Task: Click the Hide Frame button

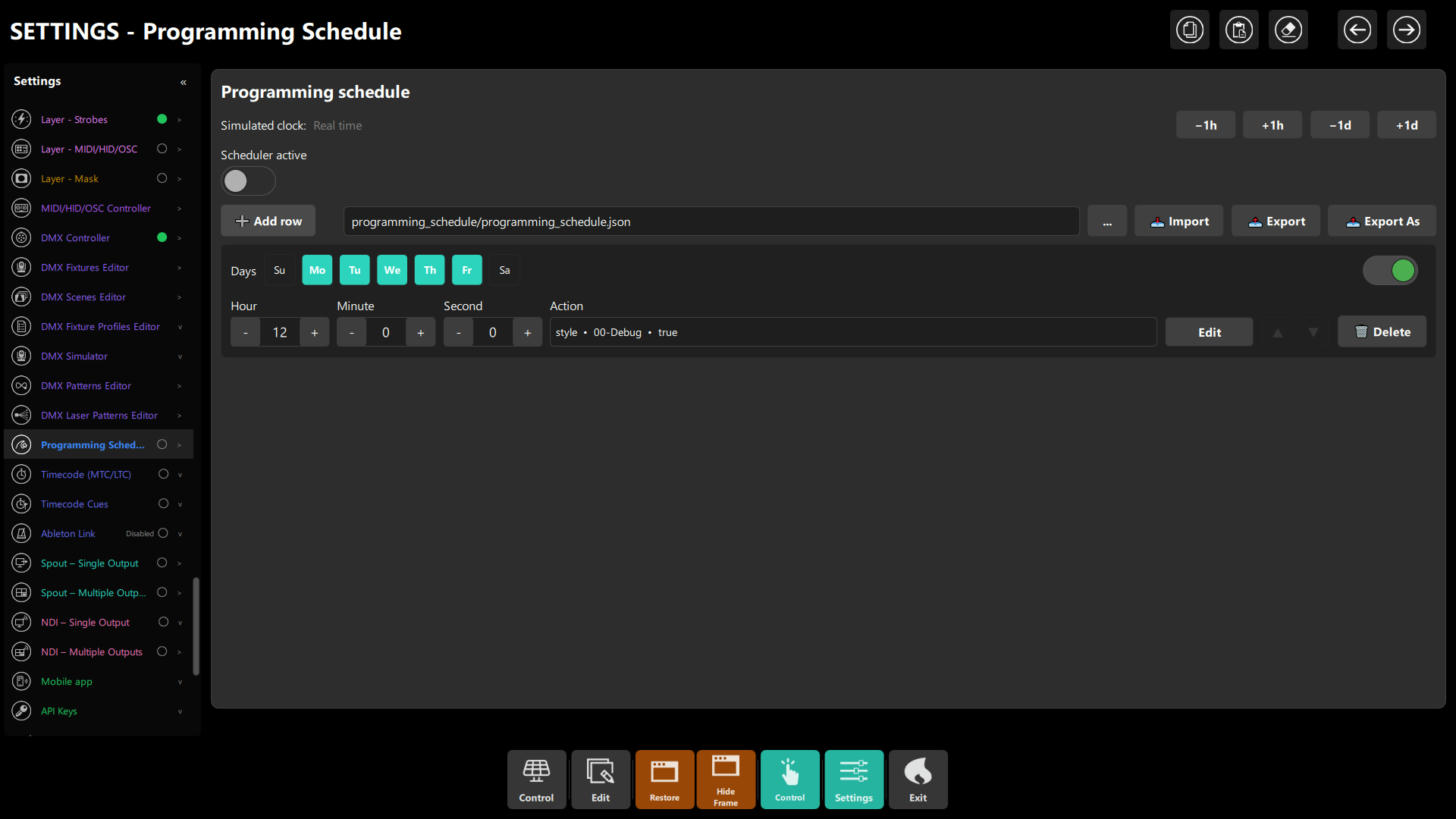Action: [x=726, y=780]
